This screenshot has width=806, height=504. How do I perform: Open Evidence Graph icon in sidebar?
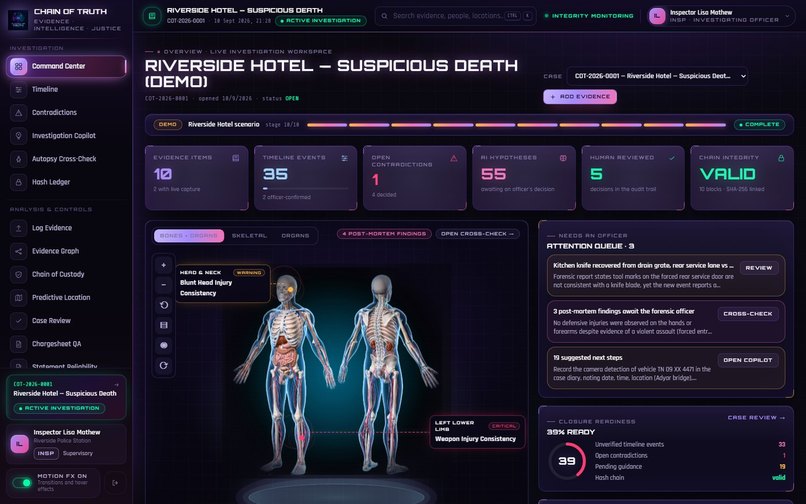tap(19, 251)
